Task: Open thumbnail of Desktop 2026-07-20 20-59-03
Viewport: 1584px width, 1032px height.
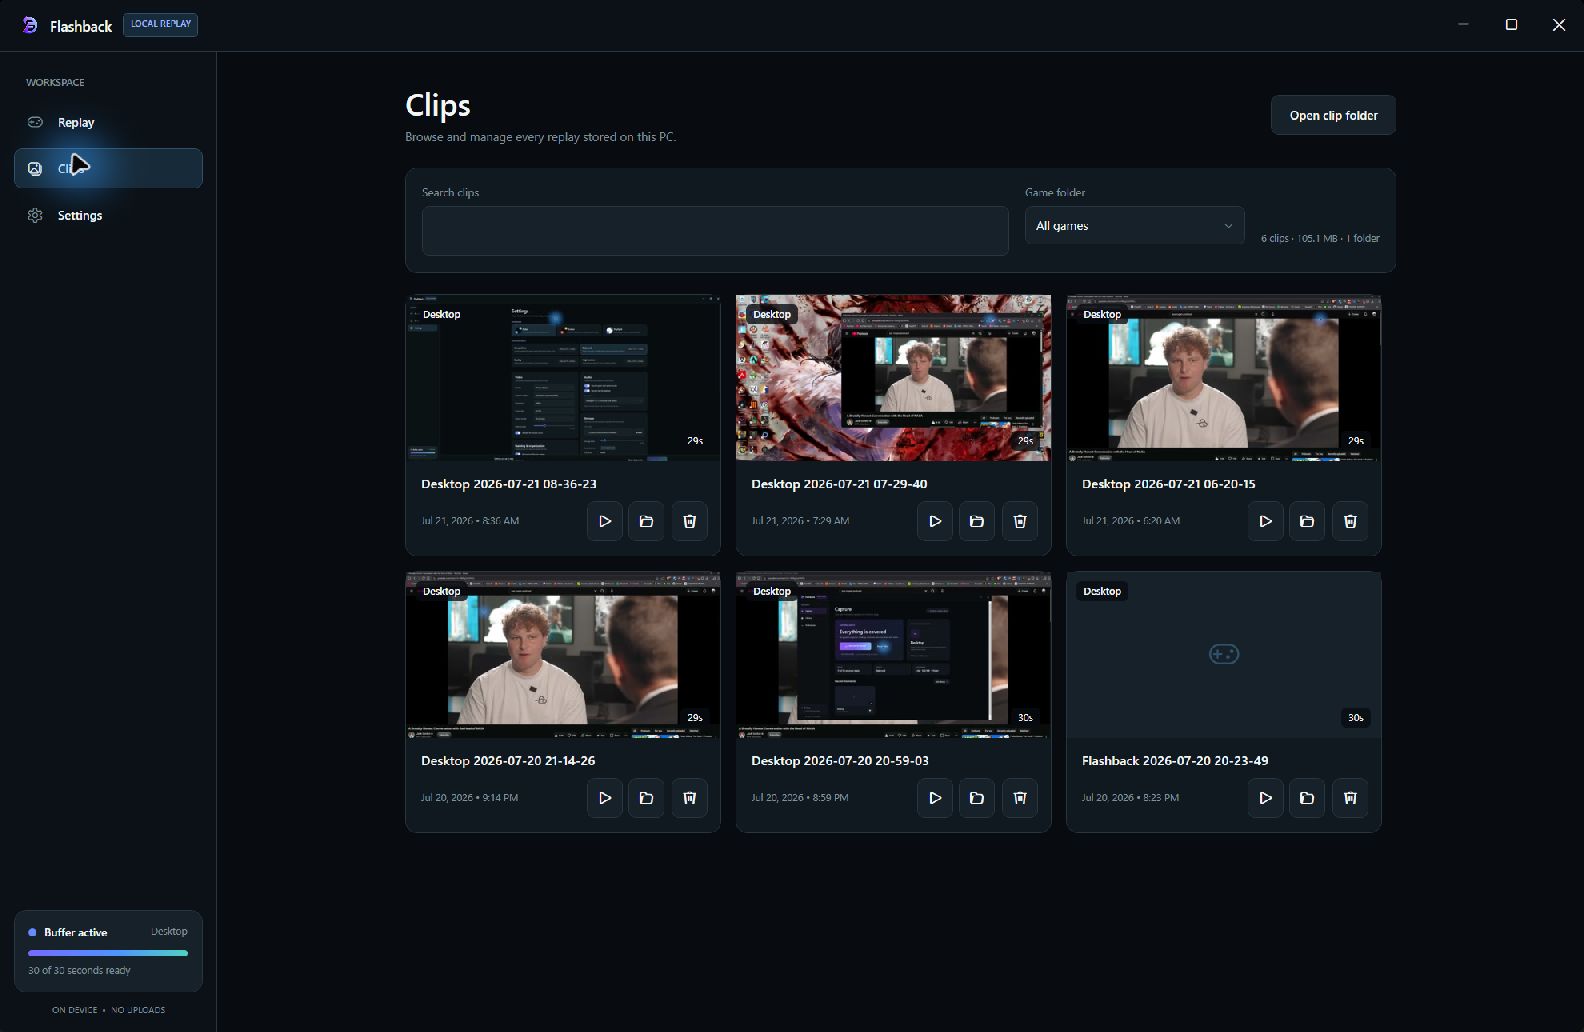Action: click(893, 655)
